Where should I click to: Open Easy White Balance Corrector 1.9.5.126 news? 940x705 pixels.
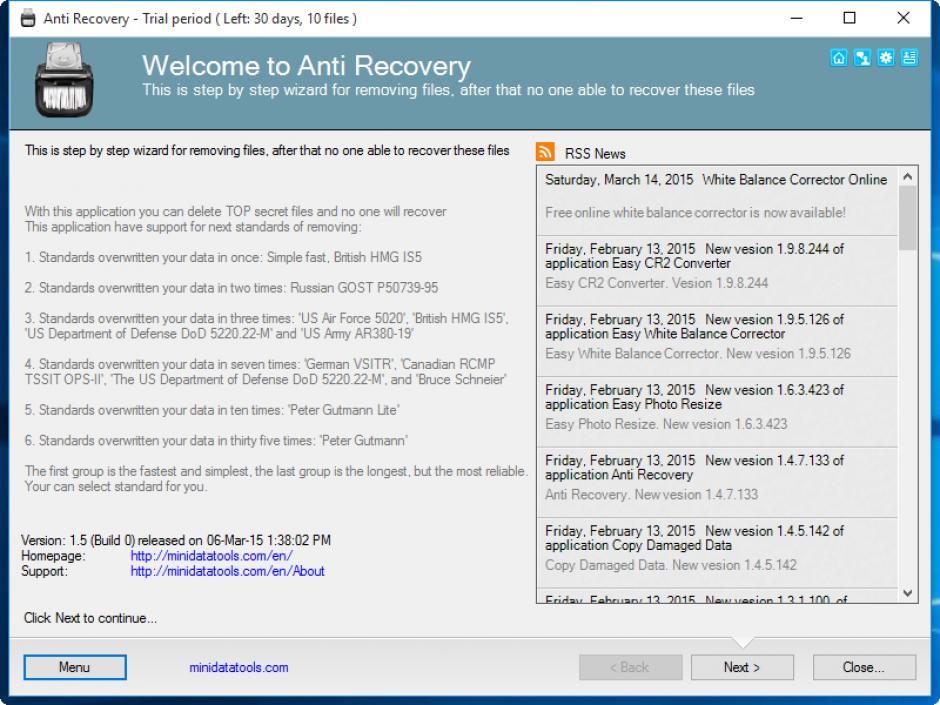click(x=717, y=341)
